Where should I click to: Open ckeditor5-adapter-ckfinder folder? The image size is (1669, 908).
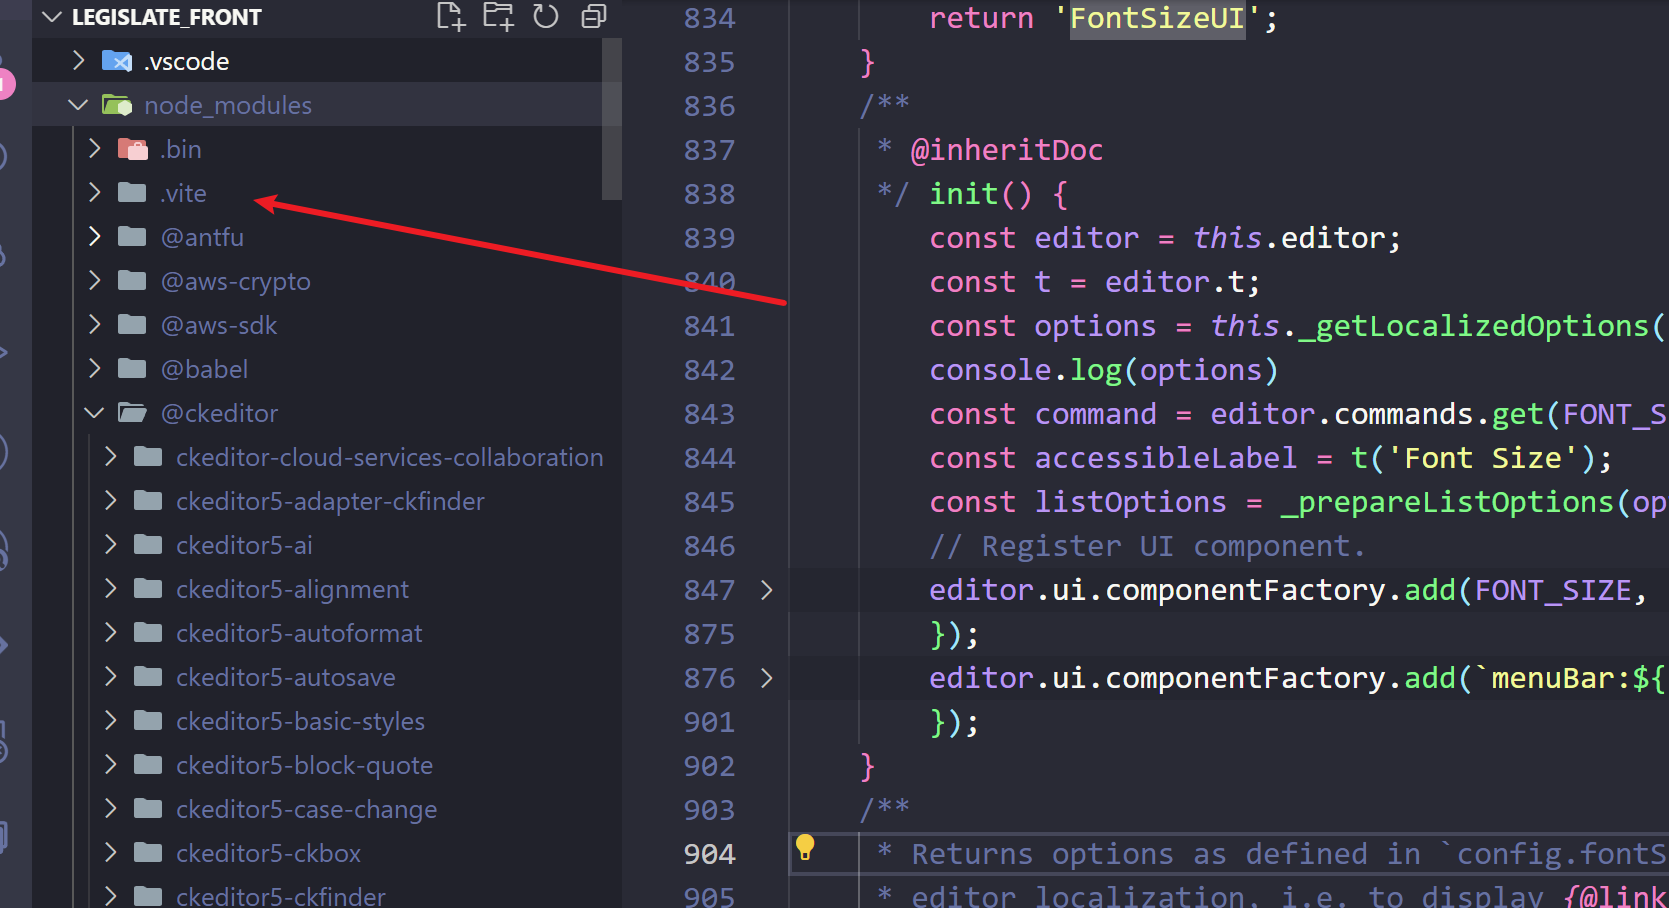click(330, 501)
